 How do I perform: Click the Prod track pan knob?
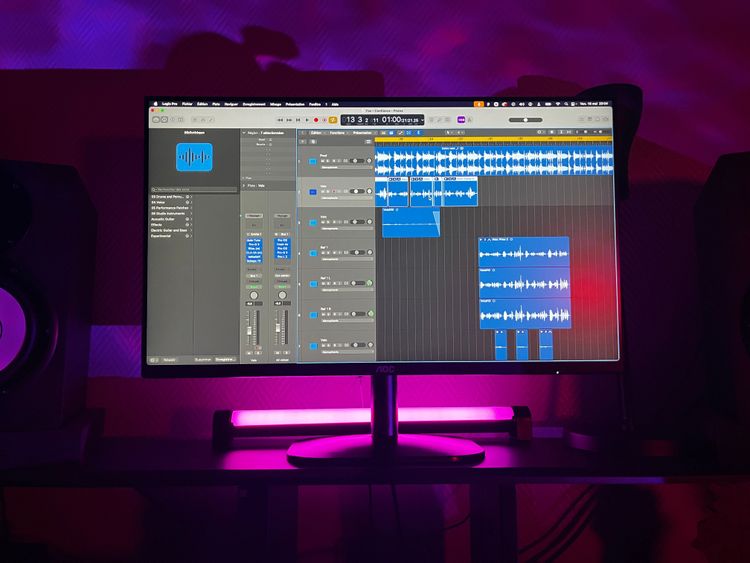point(369,161)
